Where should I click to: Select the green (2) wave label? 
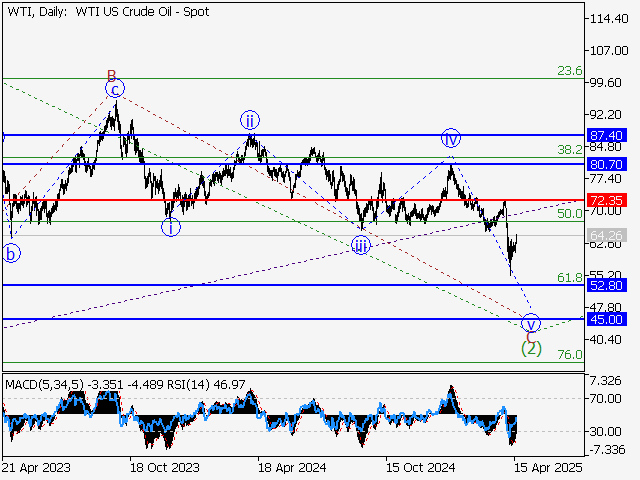pos(532,349)
